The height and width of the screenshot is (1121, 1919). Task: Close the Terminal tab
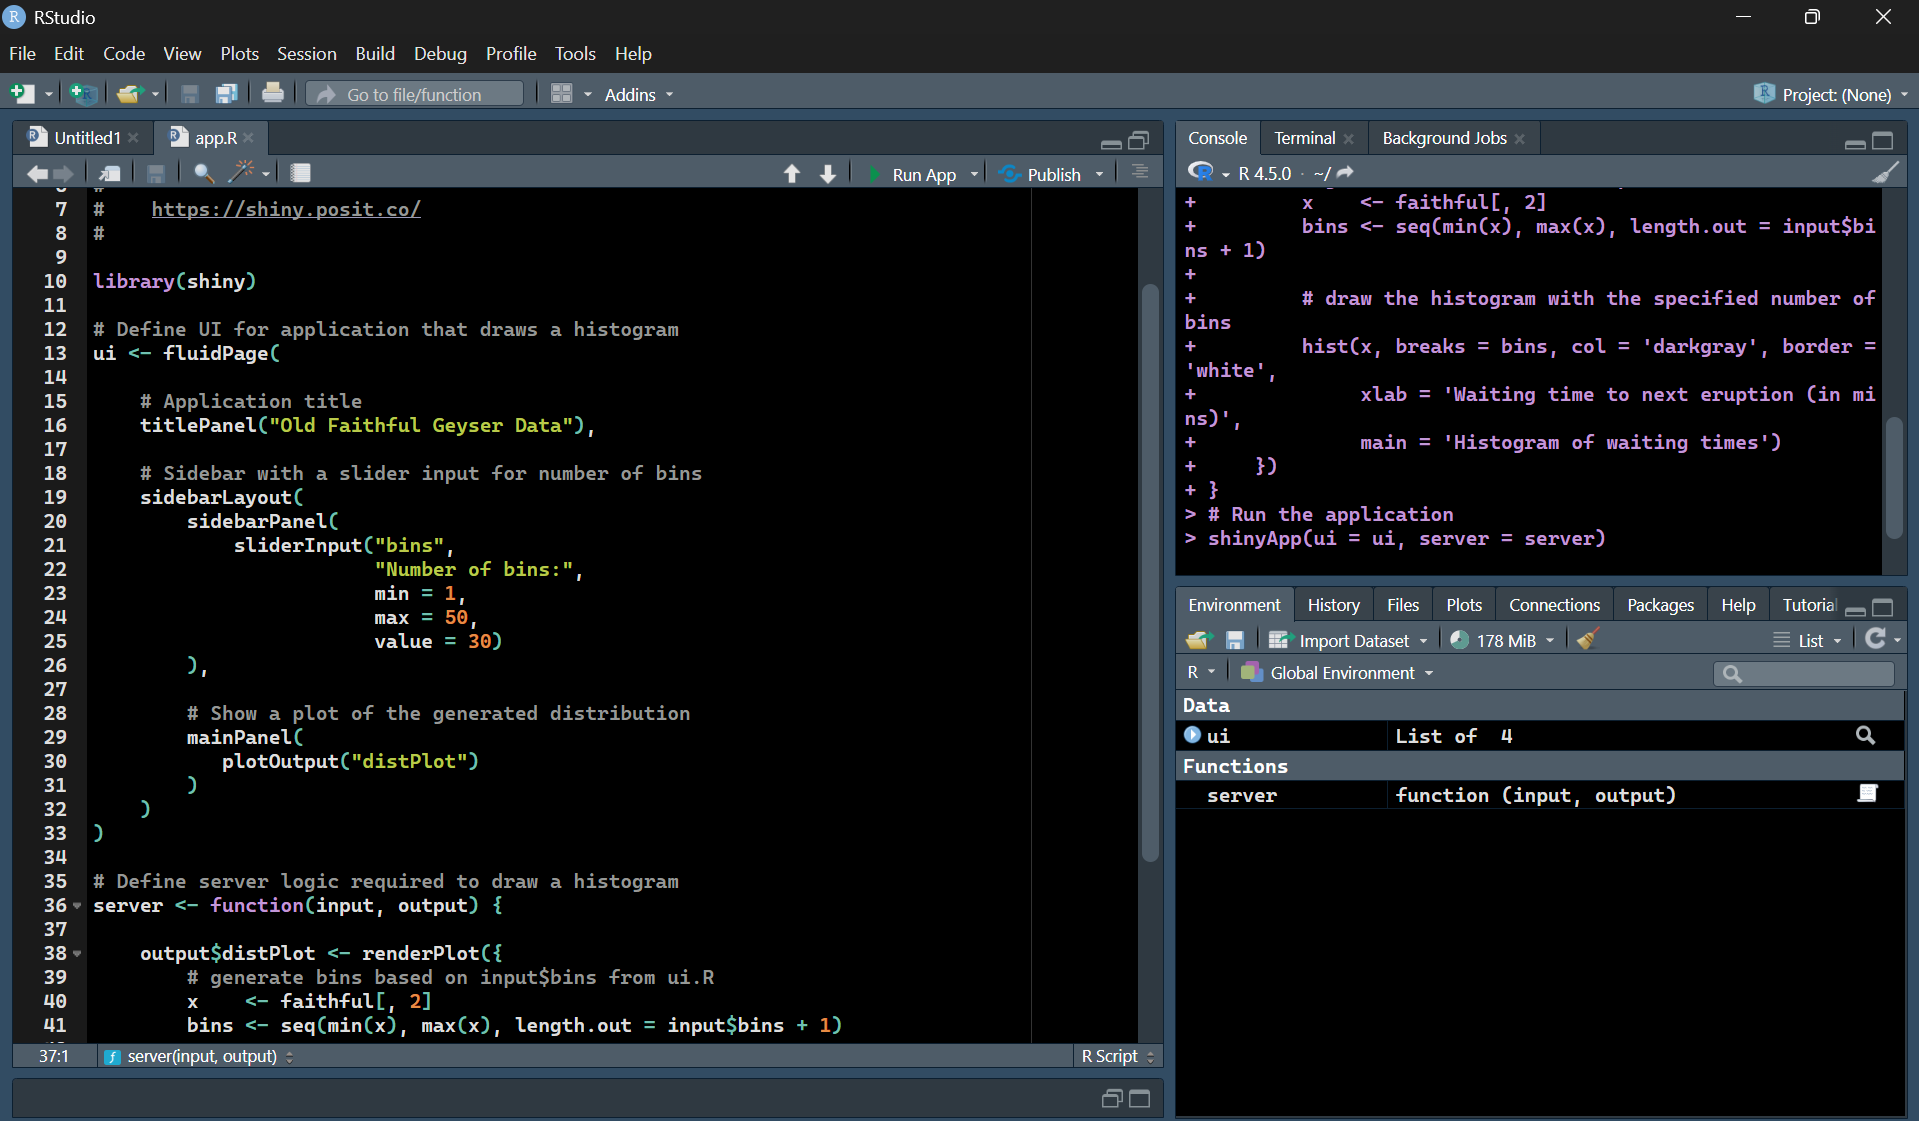point(1348,139)
